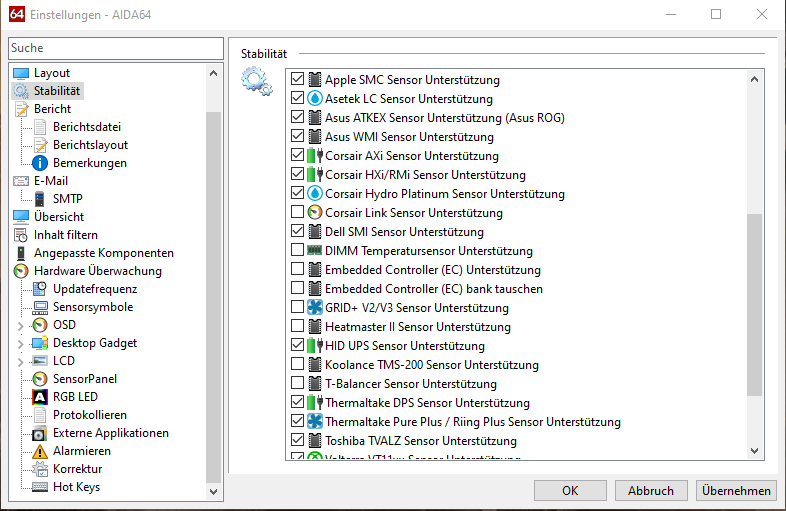The width and height of the screenshot is (786, 511).
Task: Click sensor list scroll down arrow
Action: 754,451
